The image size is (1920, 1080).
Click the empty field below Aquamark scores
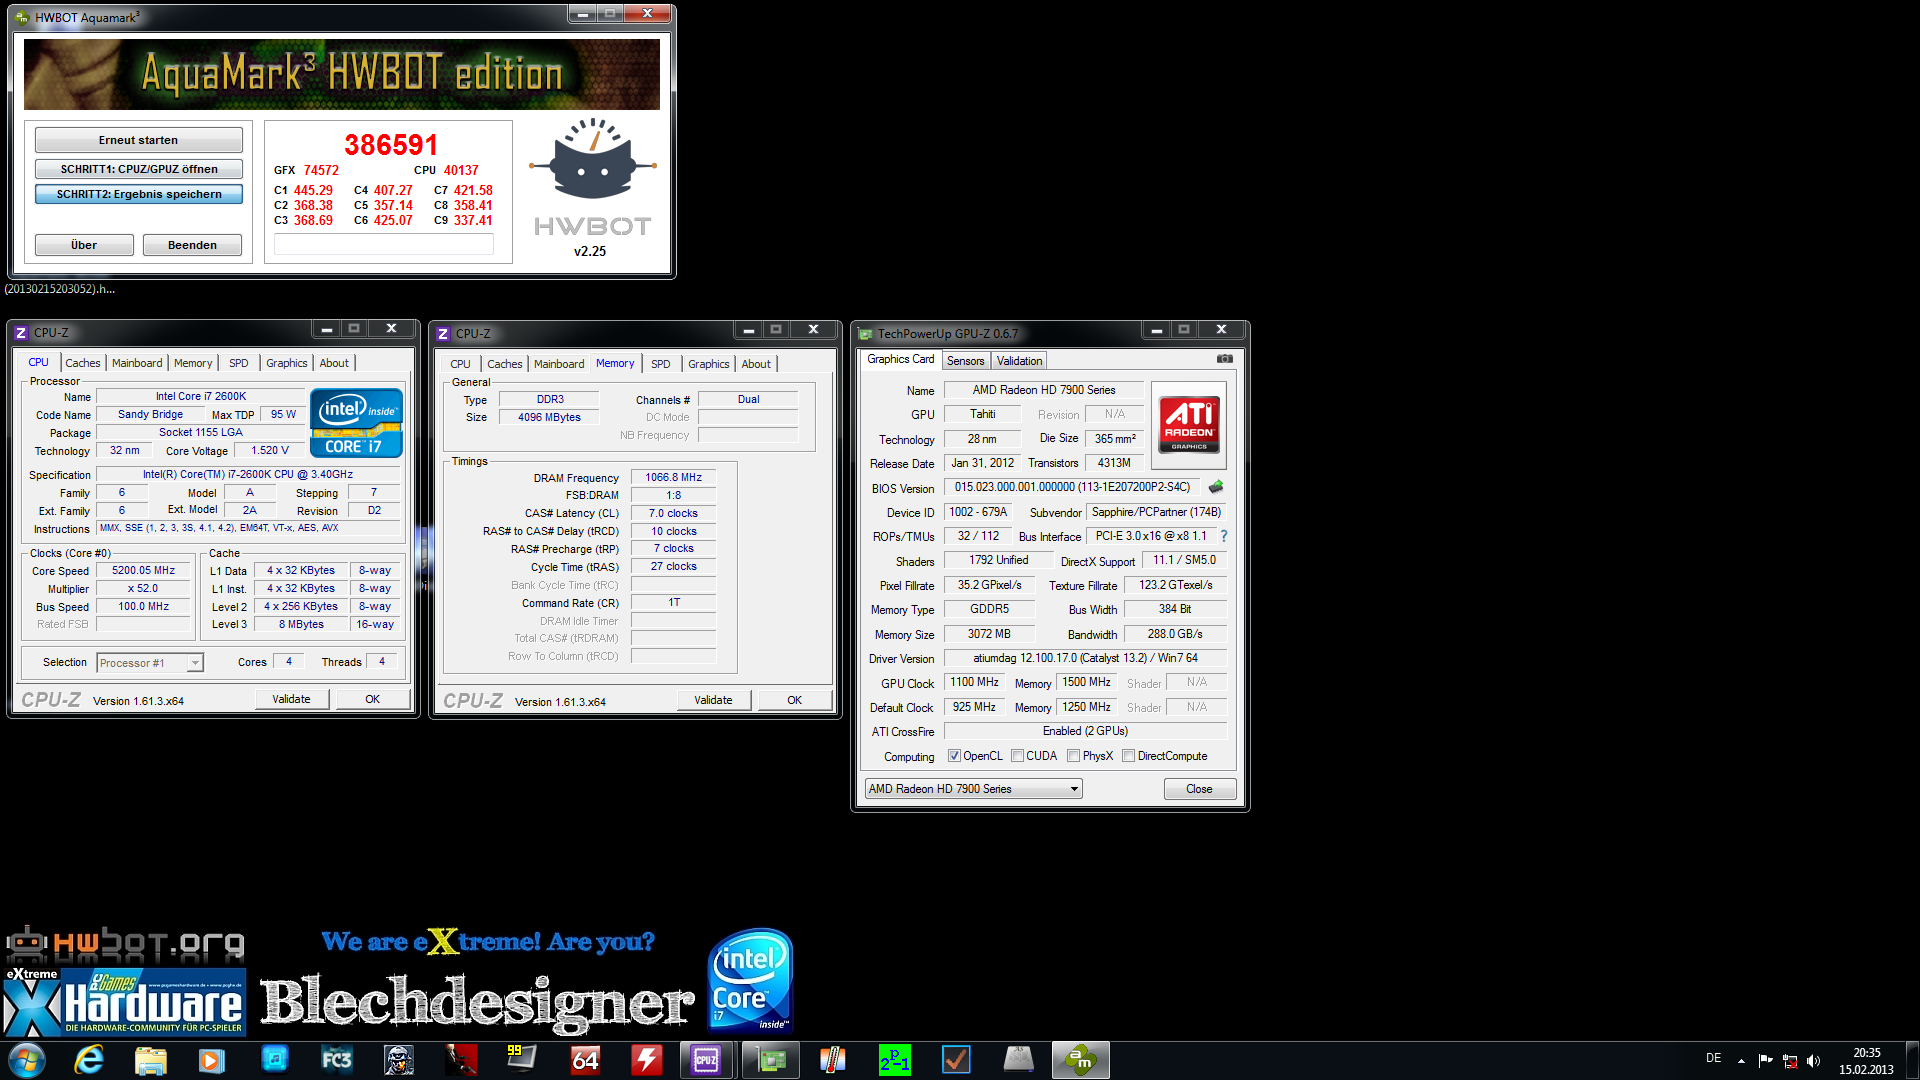point(384,244)
